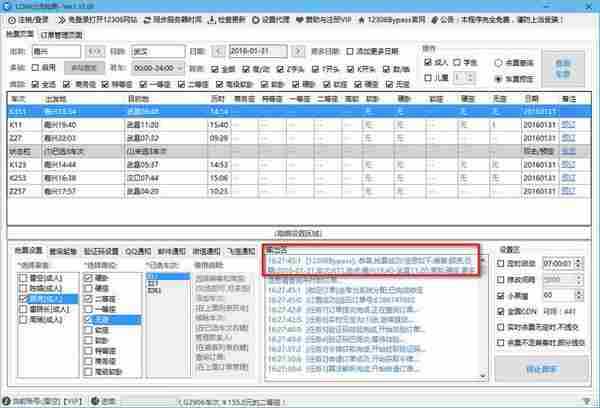Click the 注销/登录 toolbar icon
Viewport: 600px width, 408px height.
pyautogui.click(x=12, y=20)
